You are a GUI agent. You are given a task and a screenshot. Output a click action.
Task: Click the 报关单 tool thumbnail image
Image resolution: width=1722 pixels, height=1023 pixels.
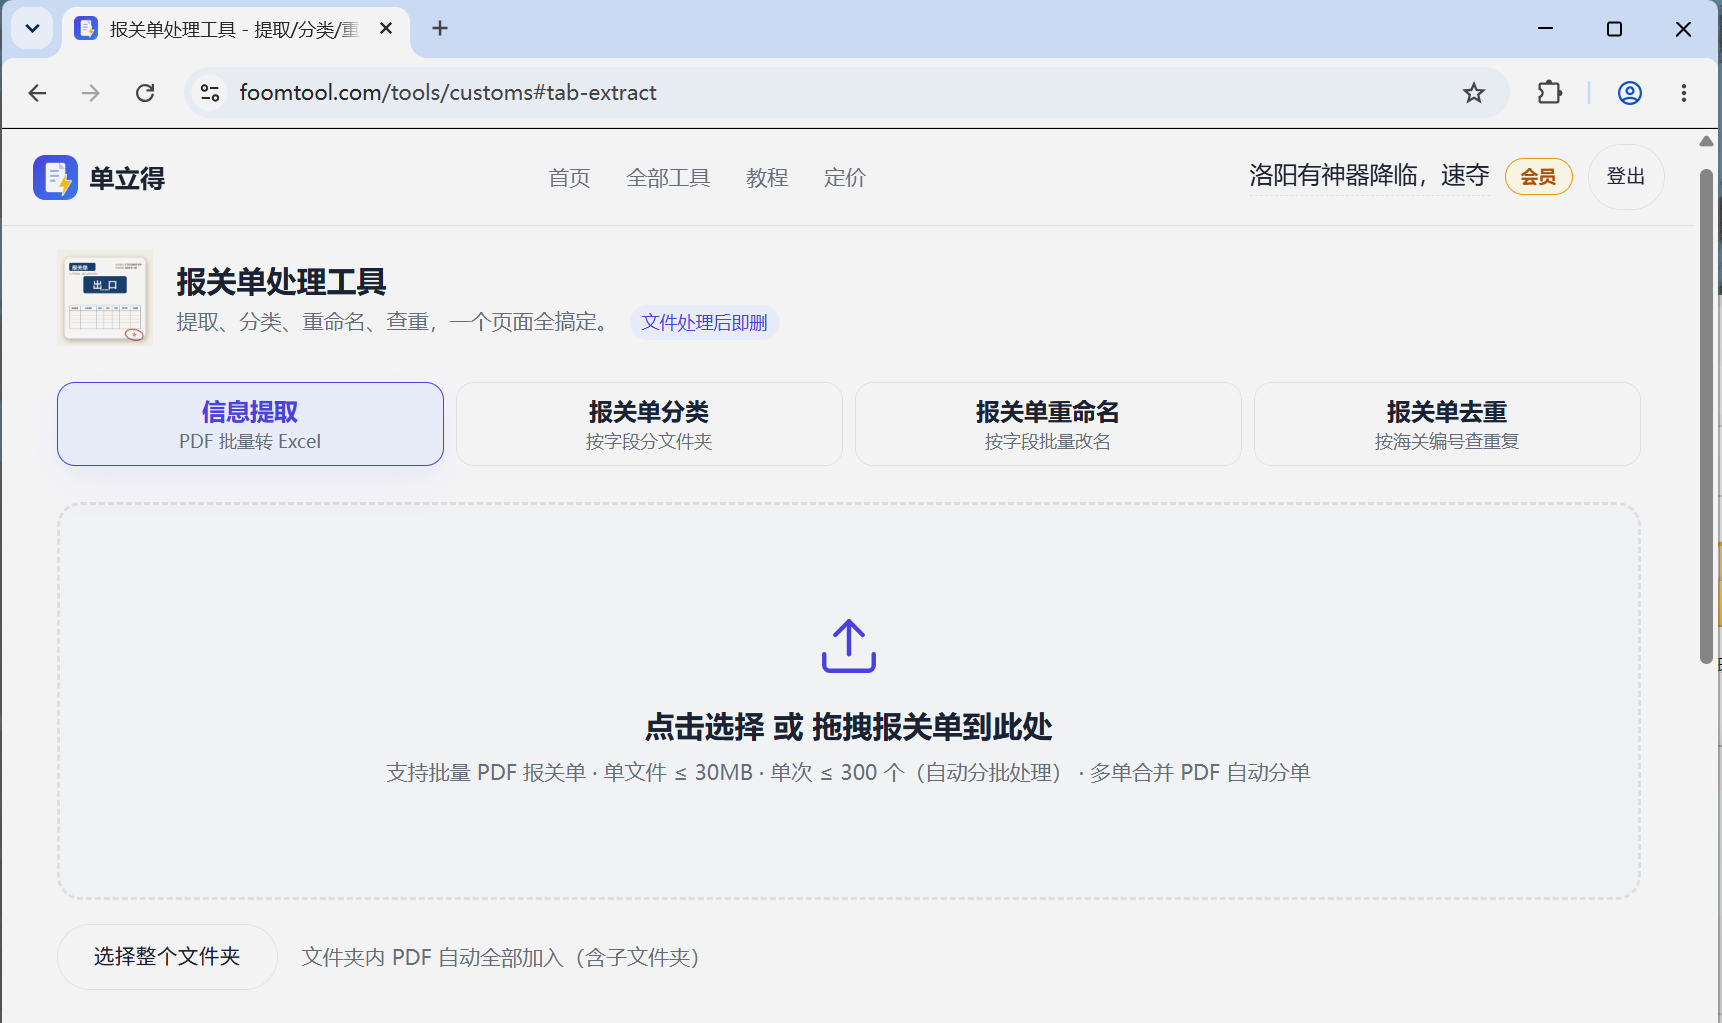106,298
